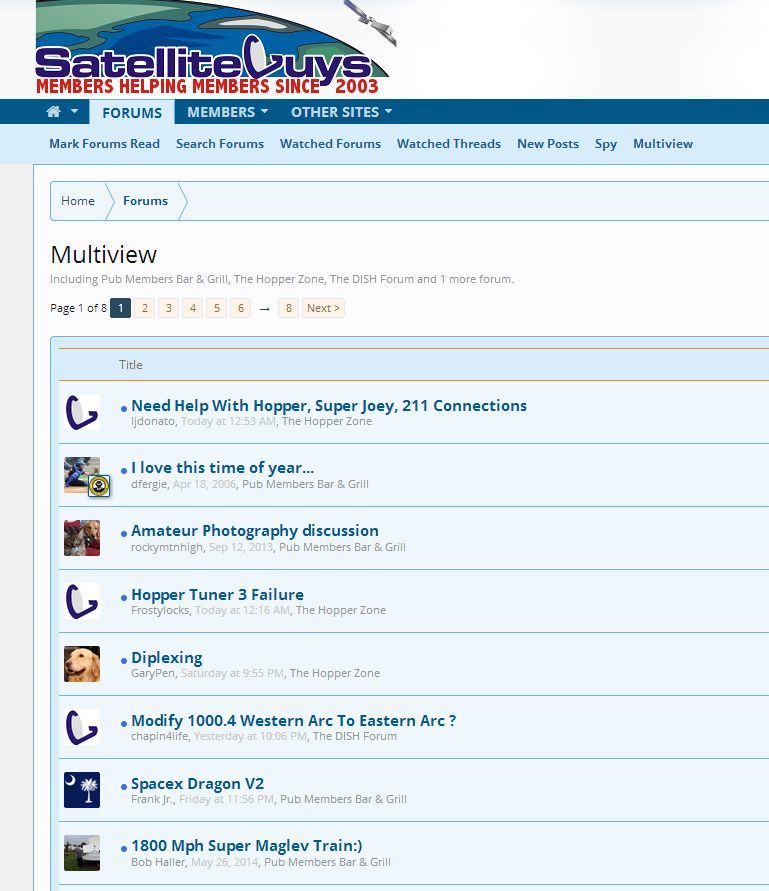Click rockymtnhigh's avatar thumbnail
The height and width of the screenshot is (891, 769).
point(82,538)
